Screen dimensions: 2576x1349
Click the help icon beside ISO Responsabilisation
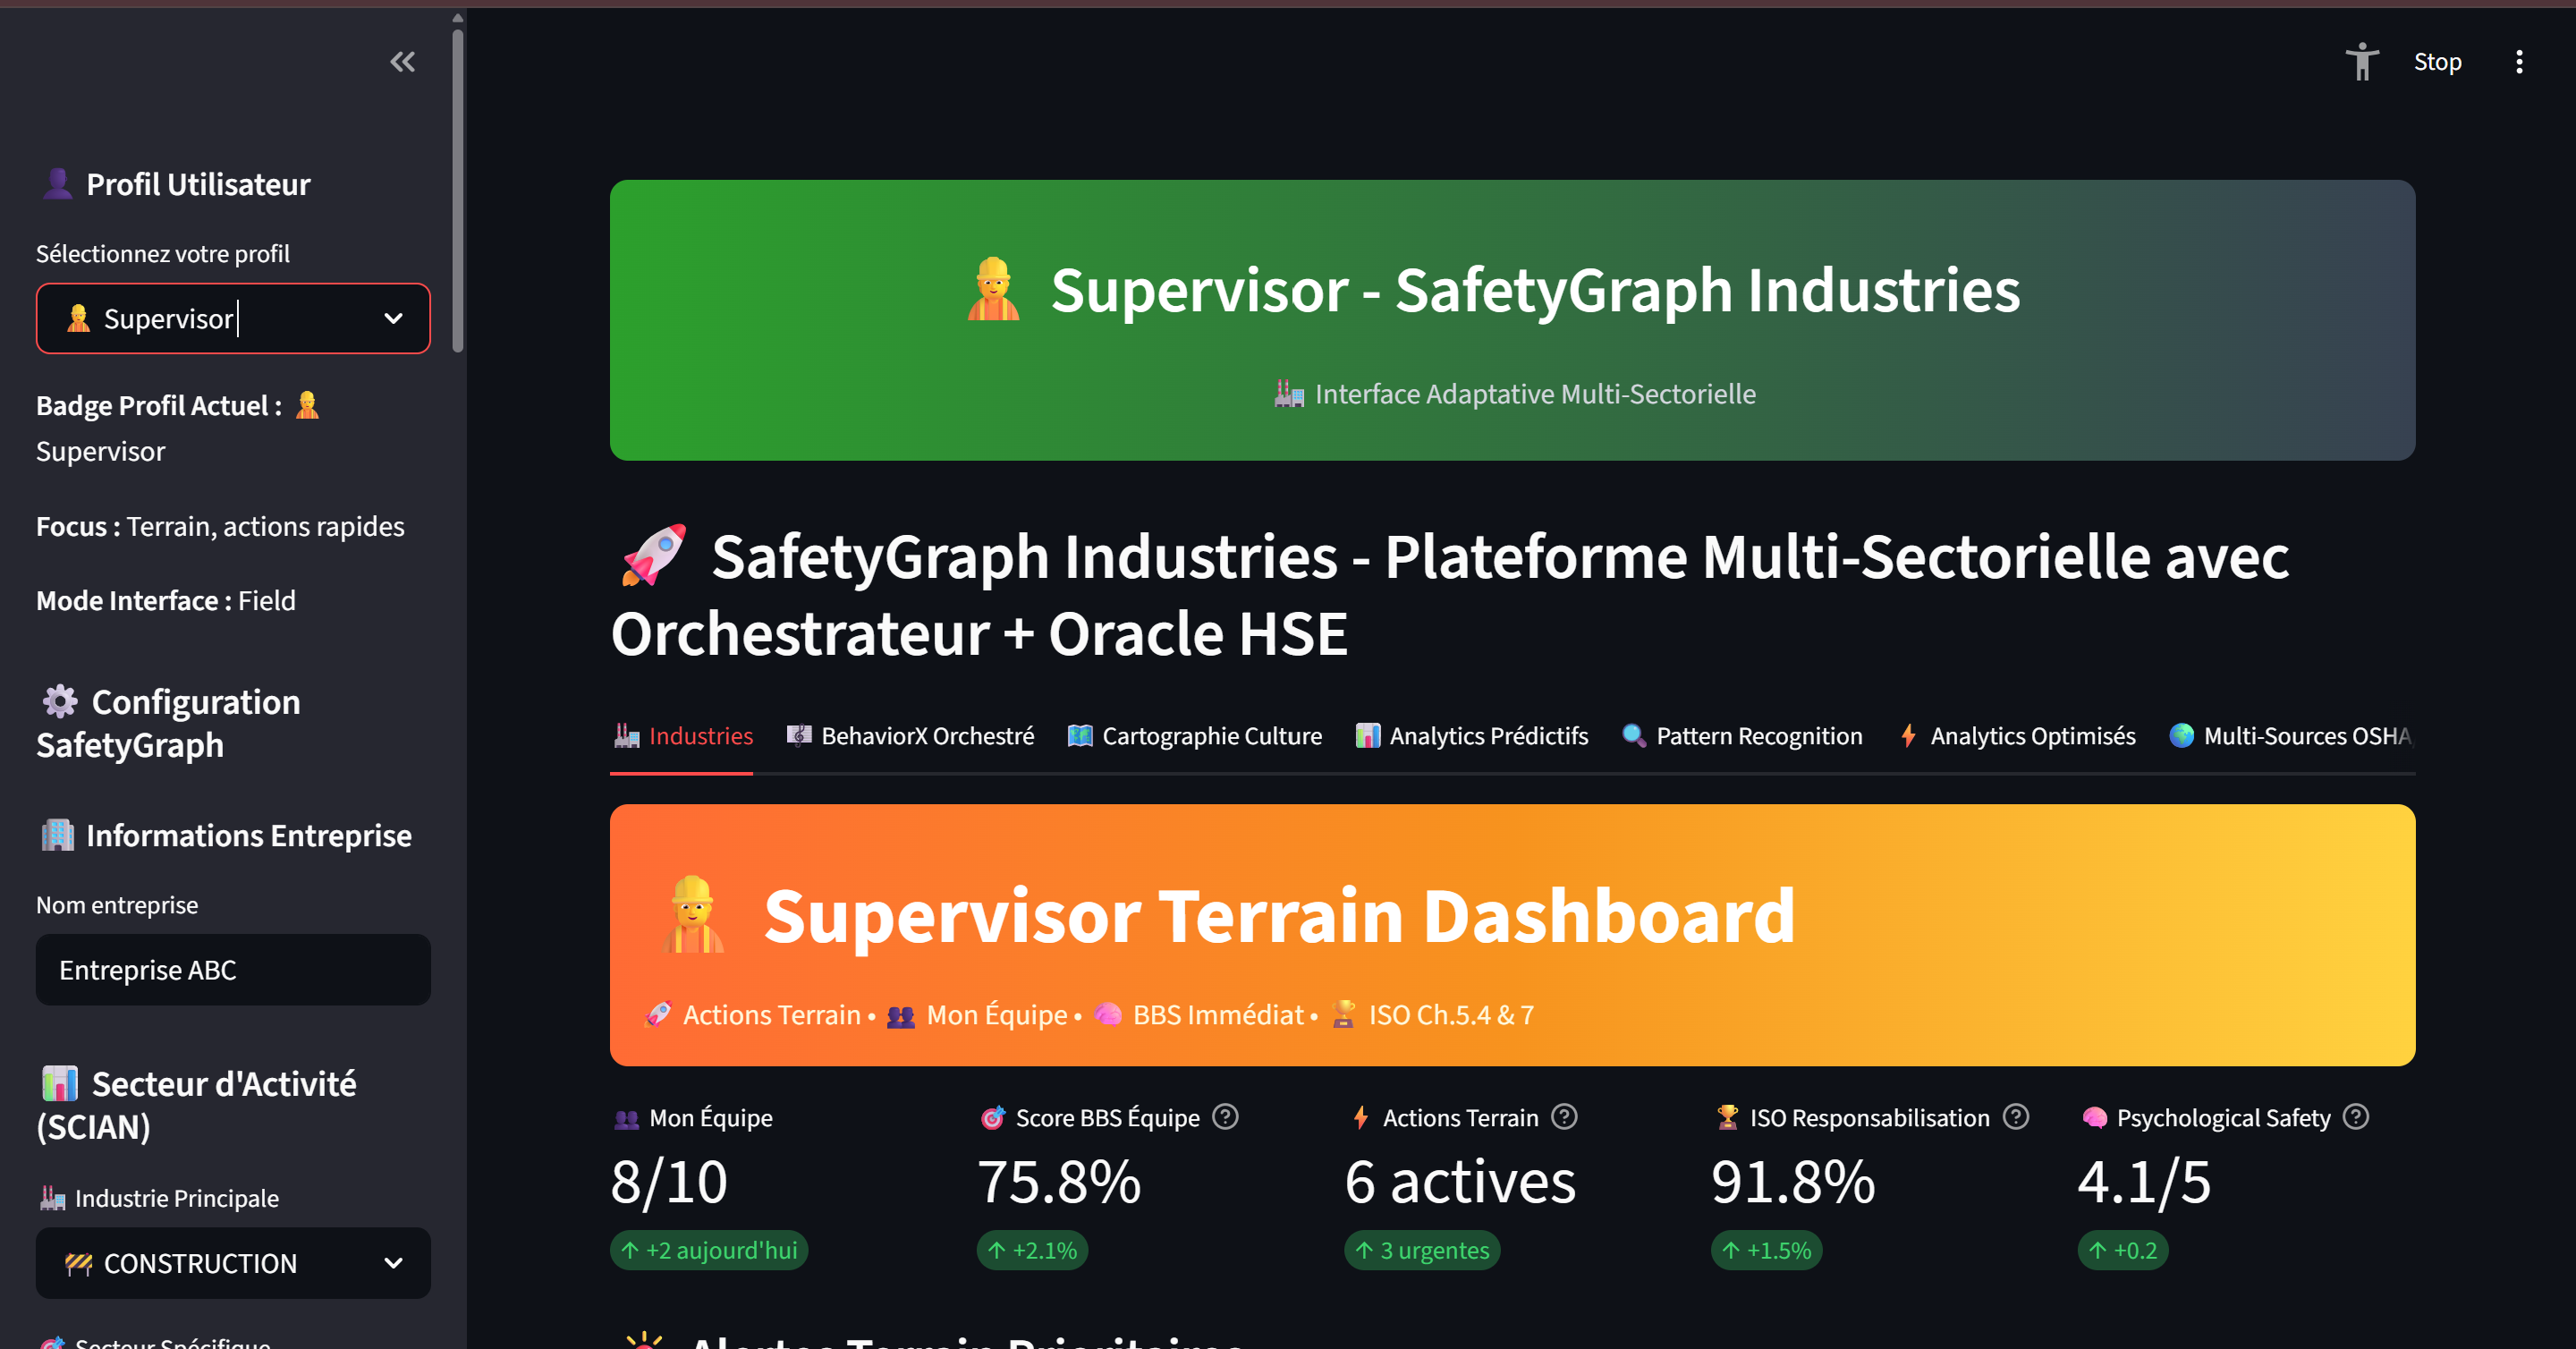2016,1117
